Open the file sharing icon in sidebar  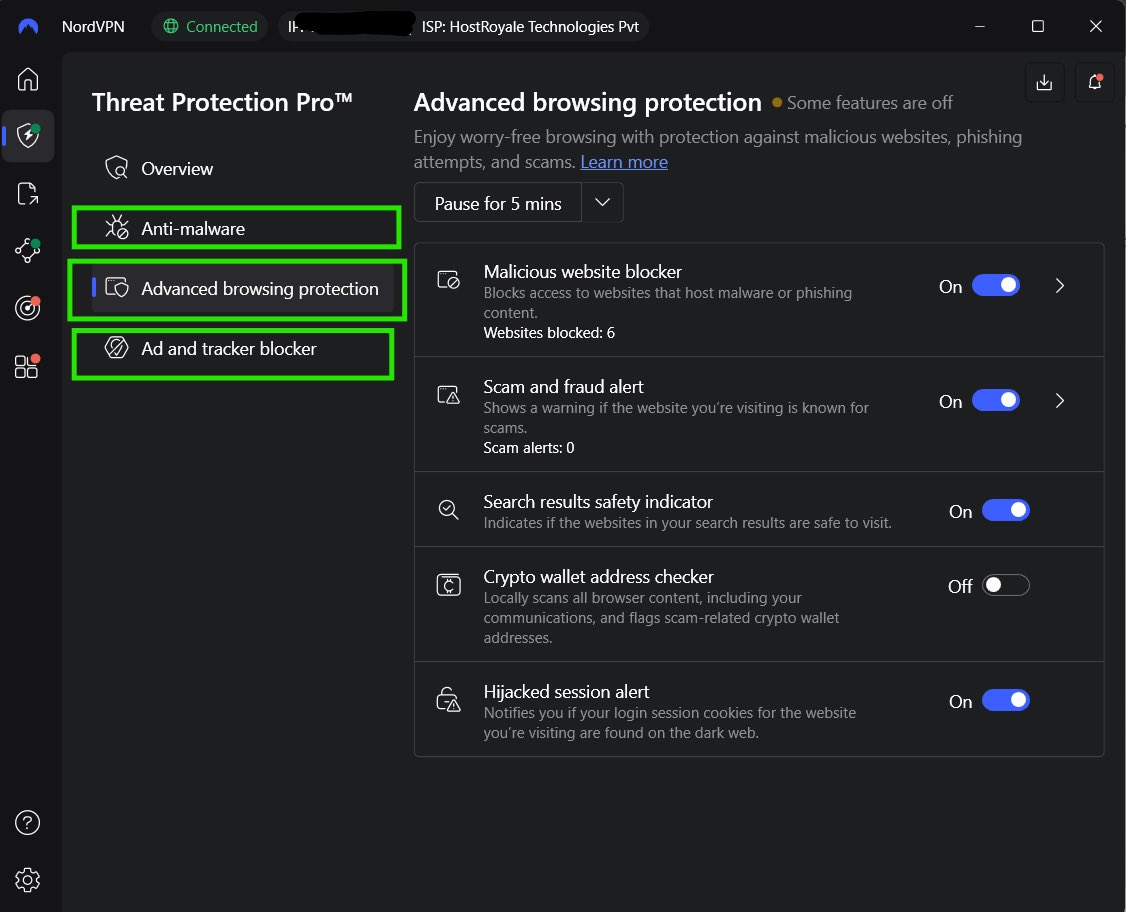[28, 193]
